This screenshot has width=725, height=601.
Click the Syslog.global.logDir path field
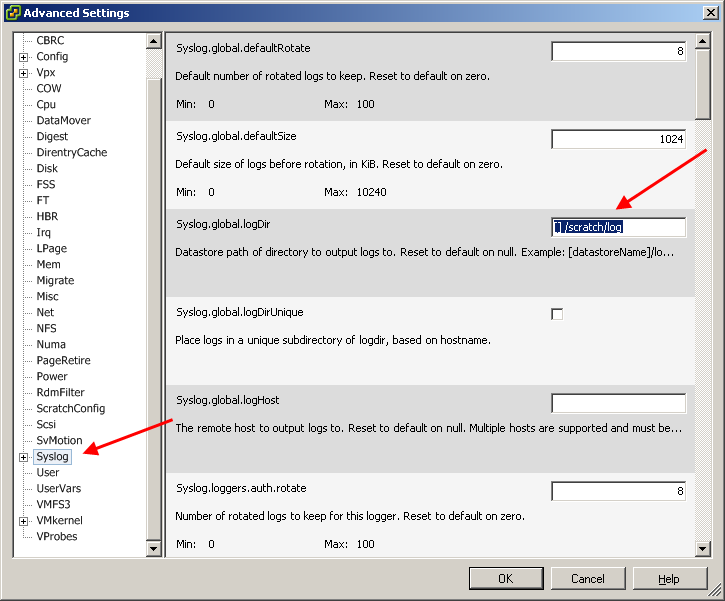[618, 227]
